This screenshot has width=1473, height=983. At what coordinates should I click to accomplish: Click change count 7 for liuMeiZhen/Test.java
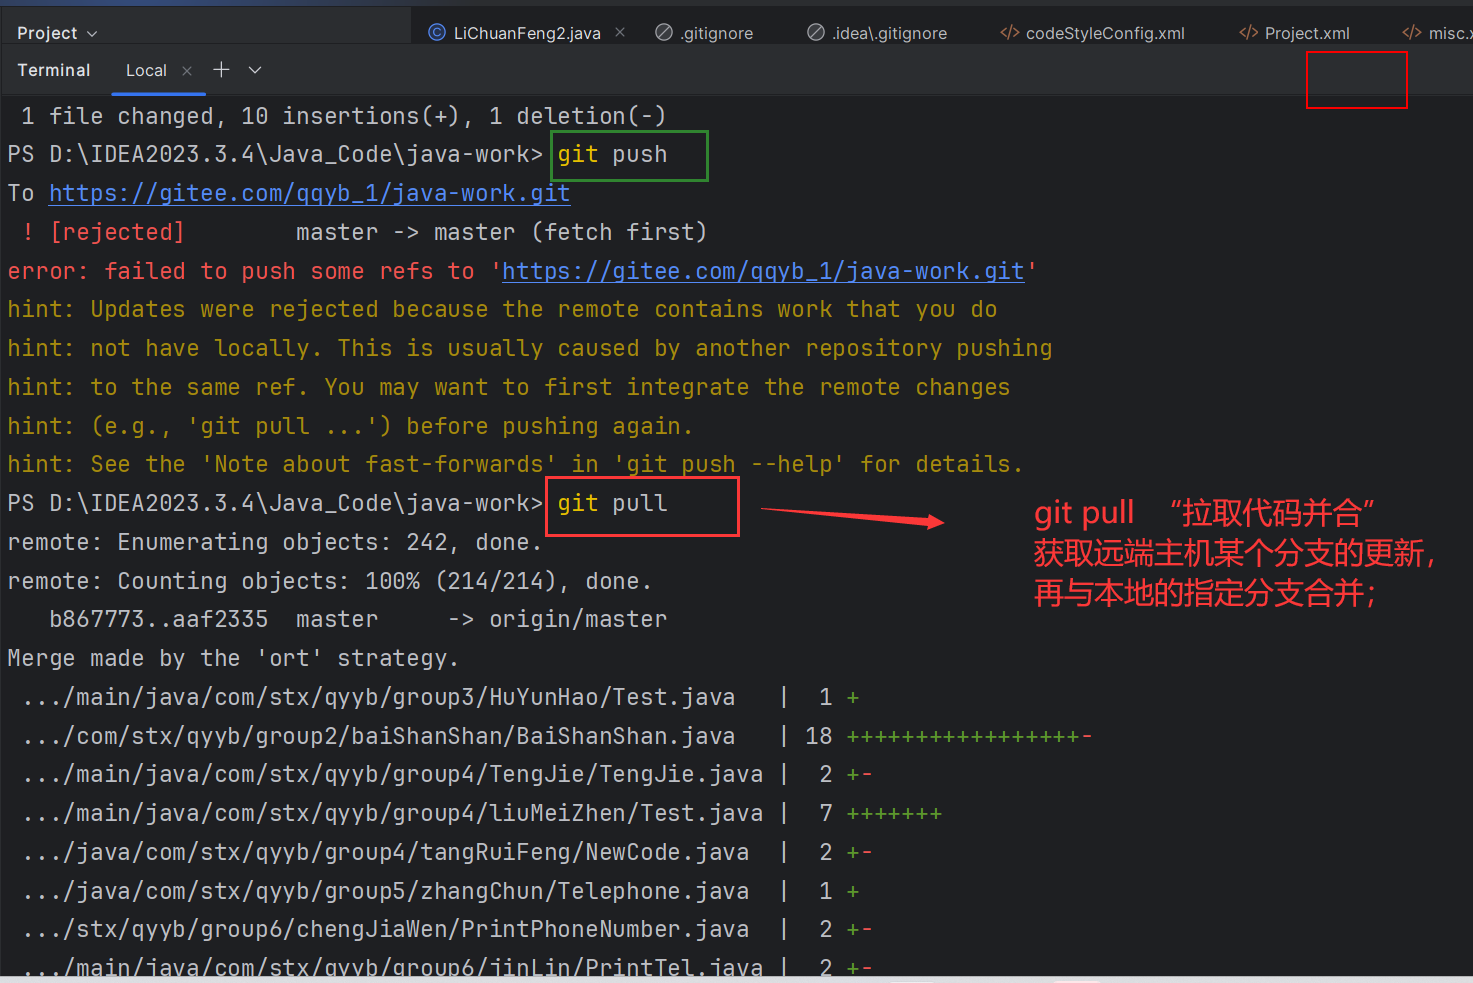pyautogui.click(x=826, y=813)
